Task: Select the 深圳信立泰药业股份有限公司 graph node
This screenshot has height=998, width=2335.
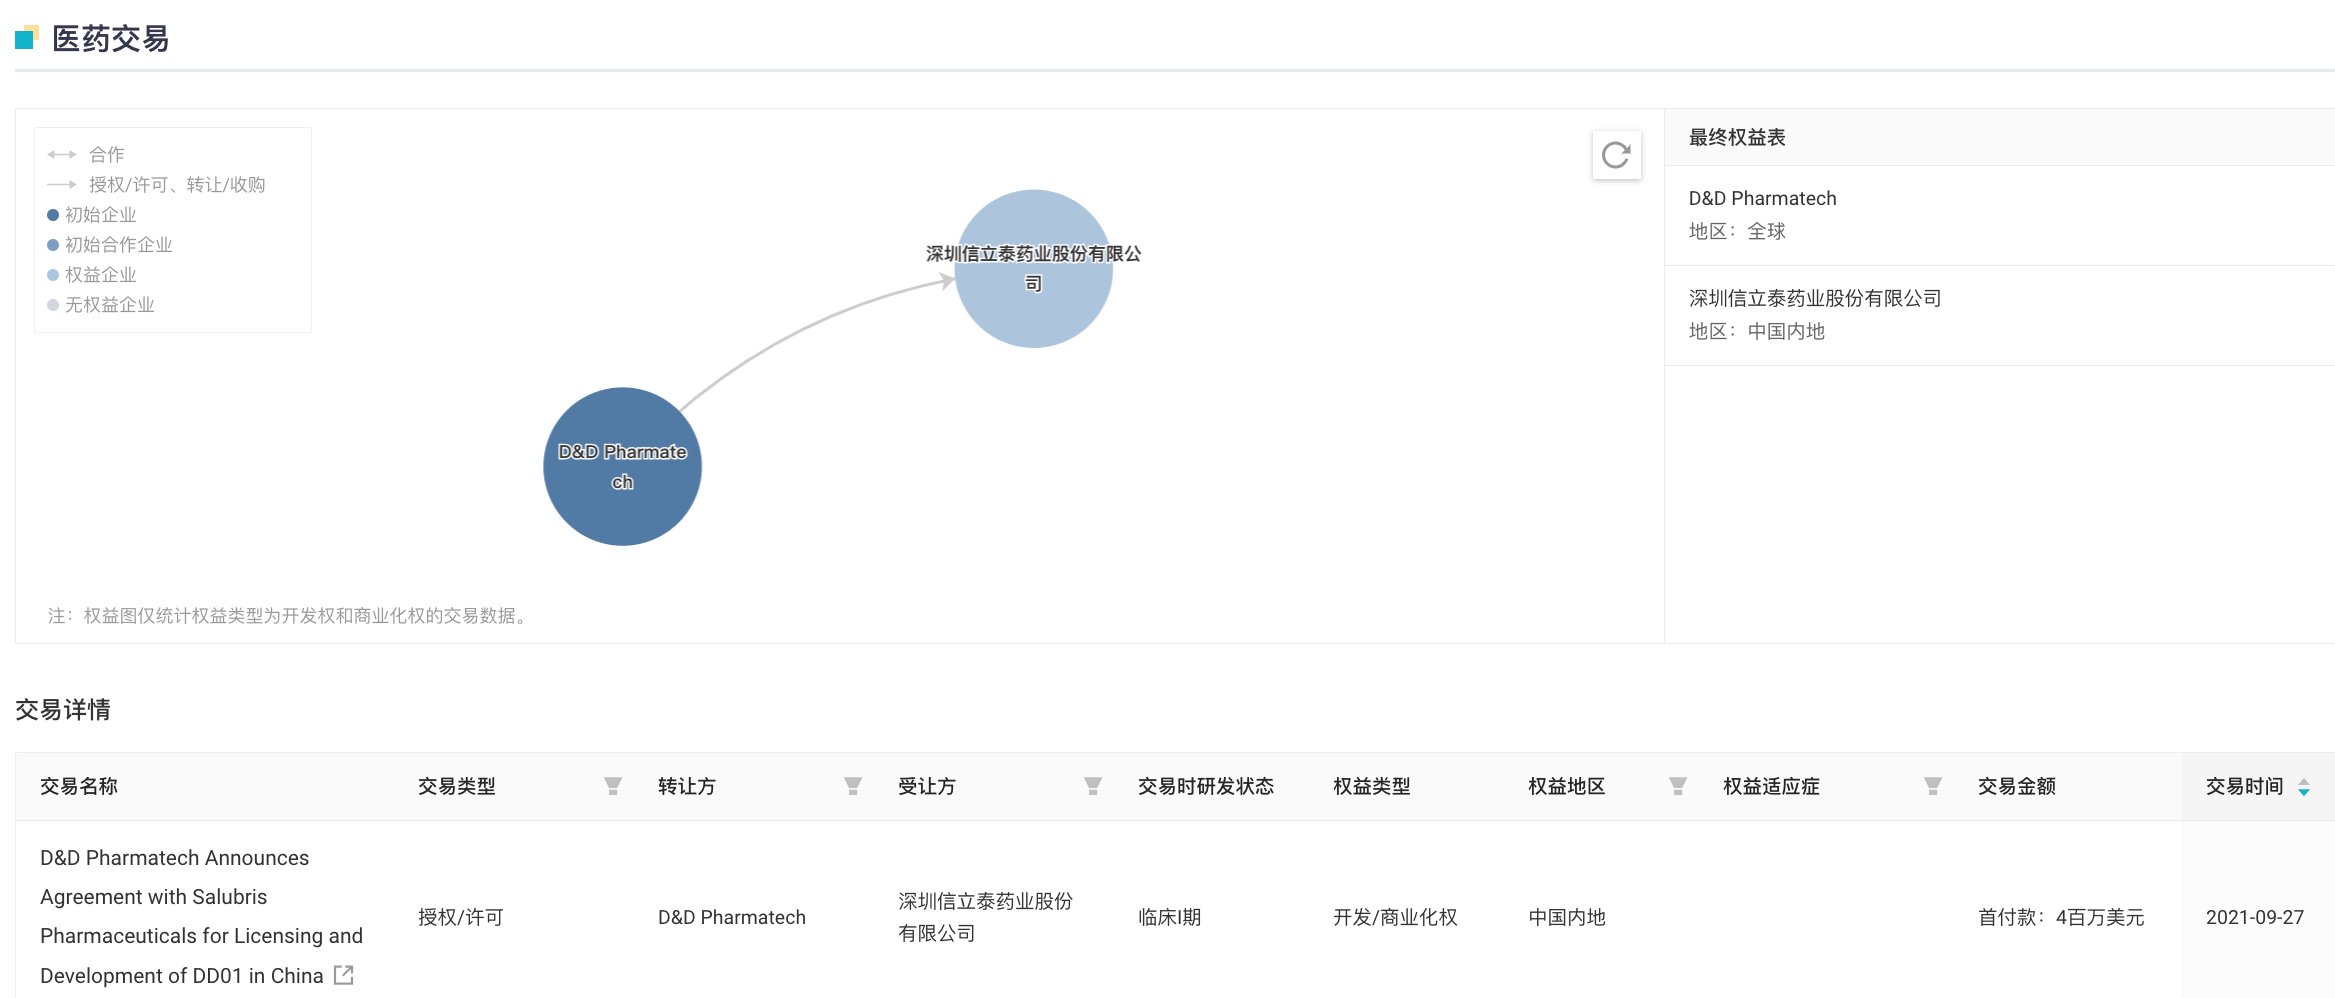Action: click(x=1033, y=269)
